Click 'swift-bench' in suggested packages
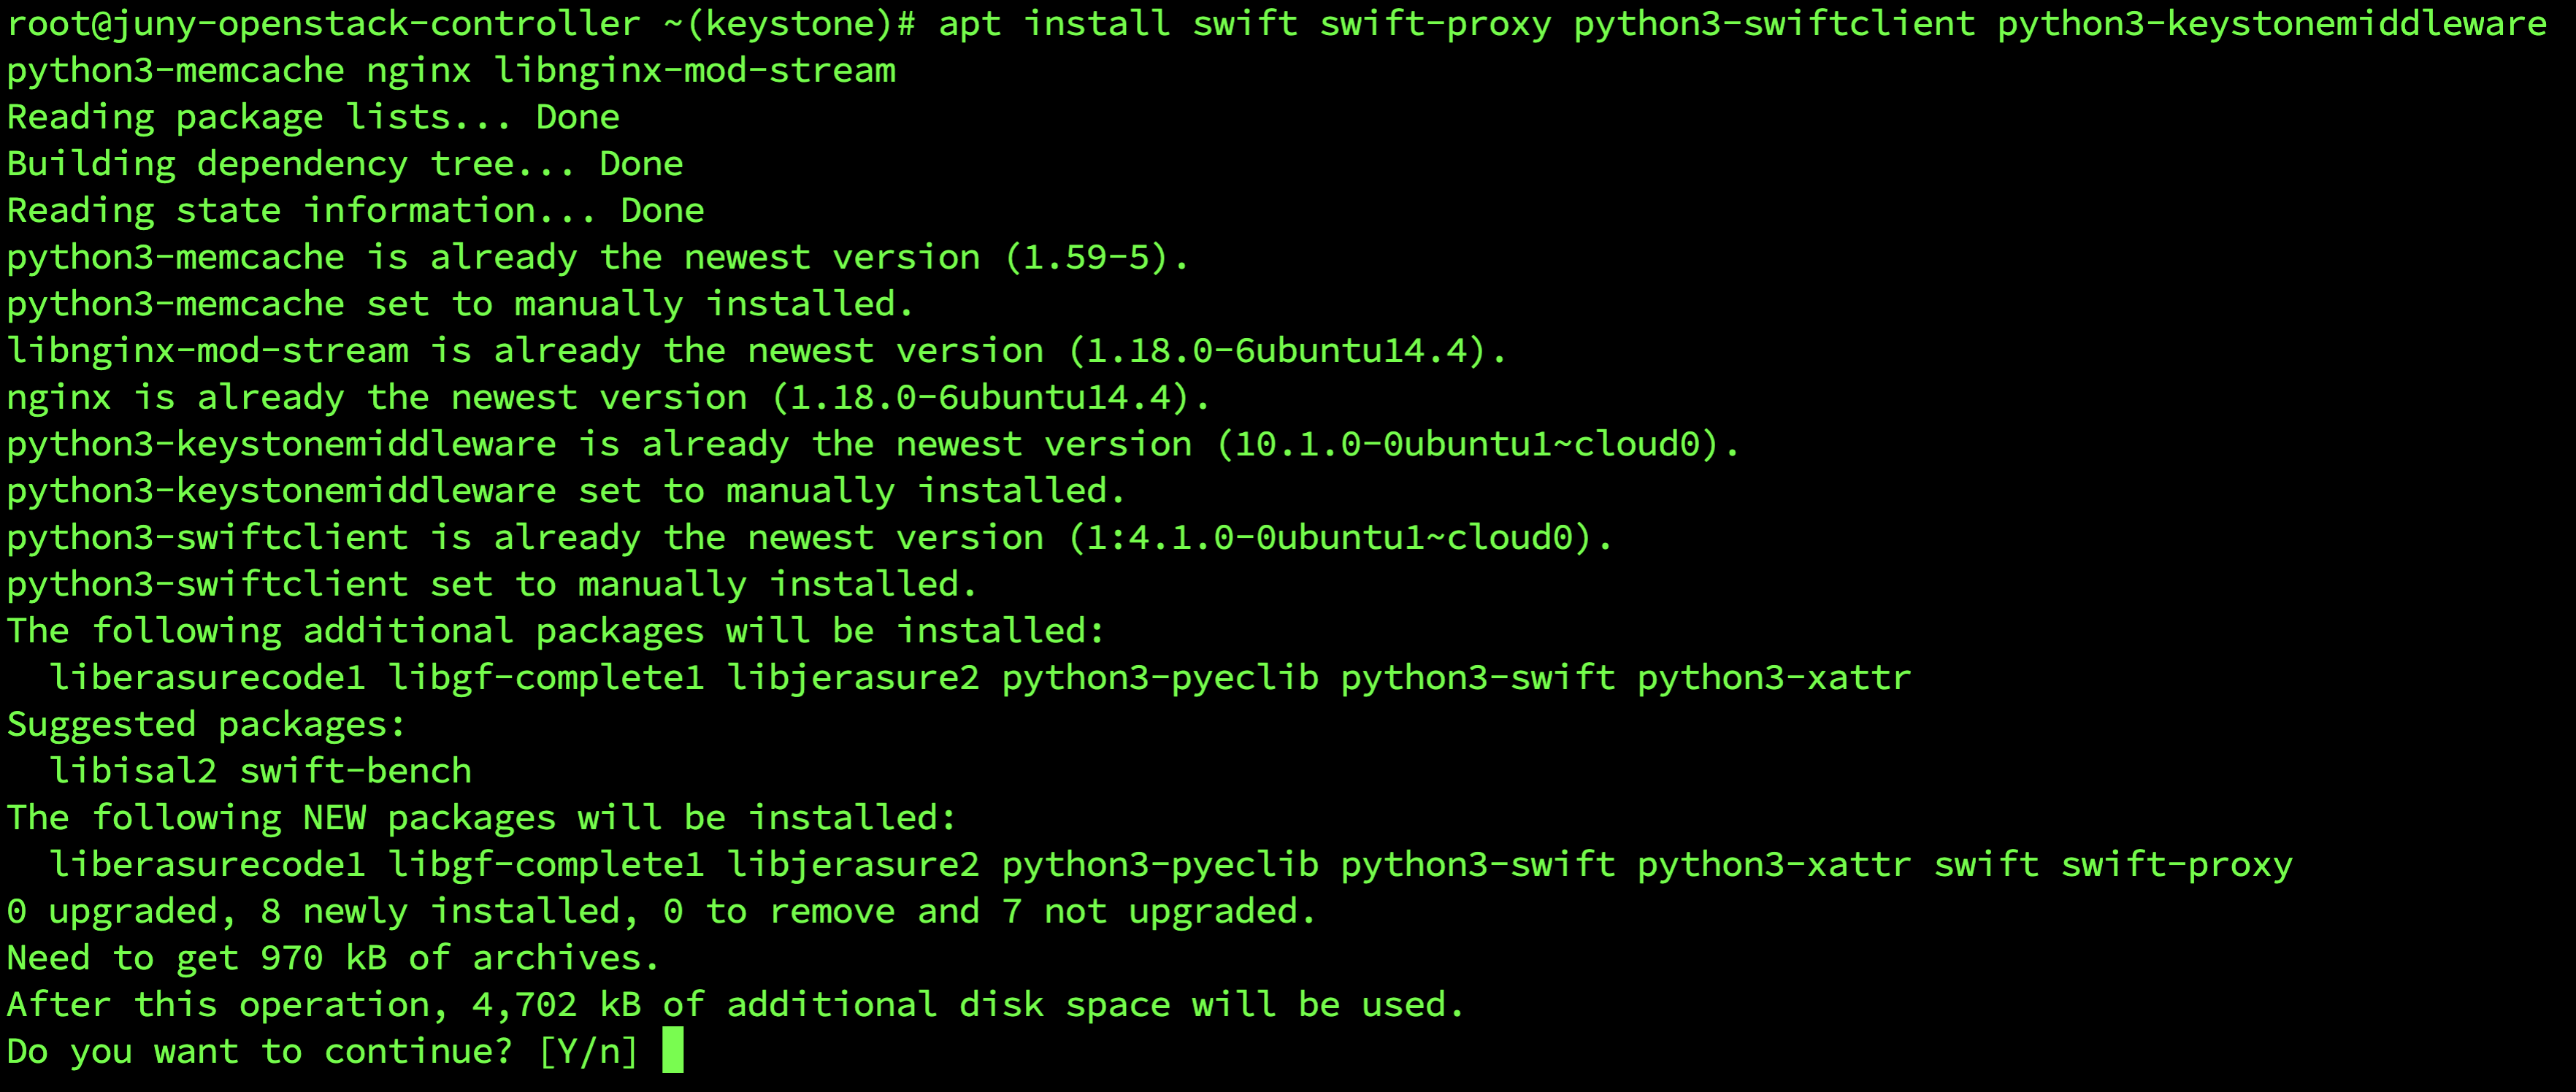 pos(355,771)
